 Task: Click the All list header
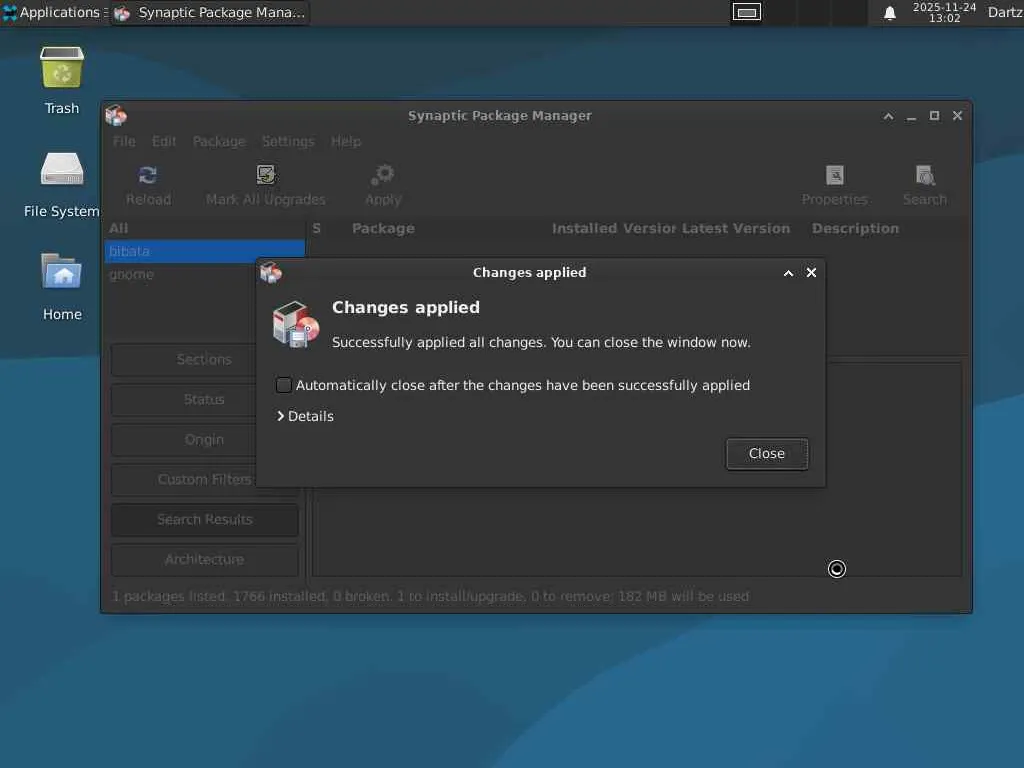click(204, 229)
